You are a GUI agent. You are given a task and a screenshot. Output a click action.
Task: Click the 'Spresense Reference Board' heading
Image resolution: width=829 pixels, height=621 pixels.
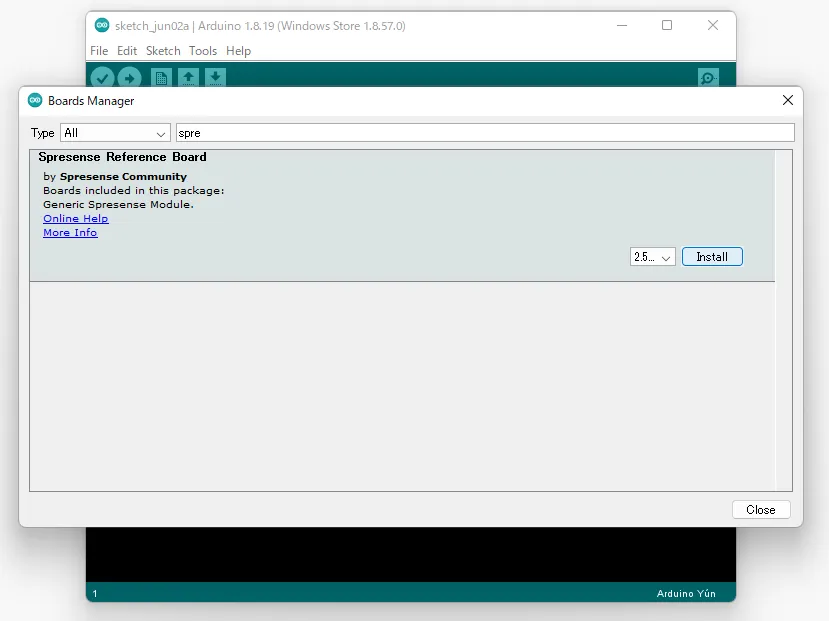click(x=122, y=157)
